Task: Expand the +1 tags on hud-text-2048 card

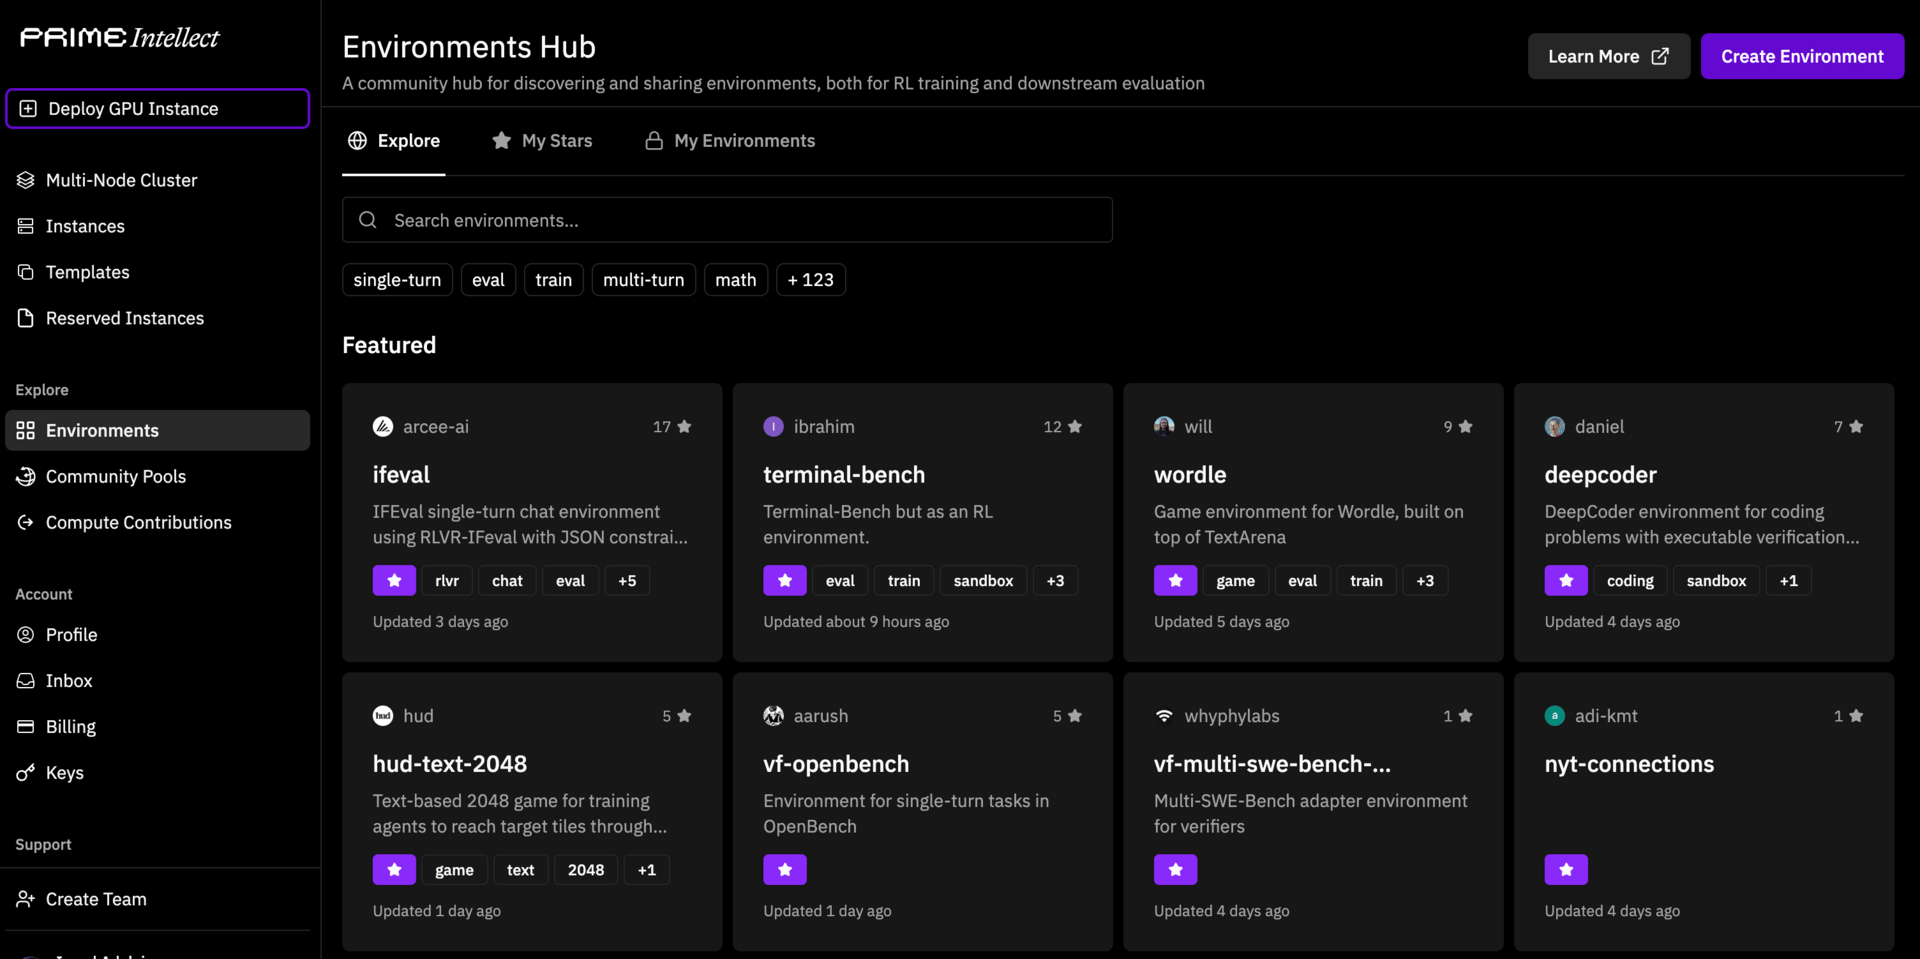Action: (x=647, y=869)
